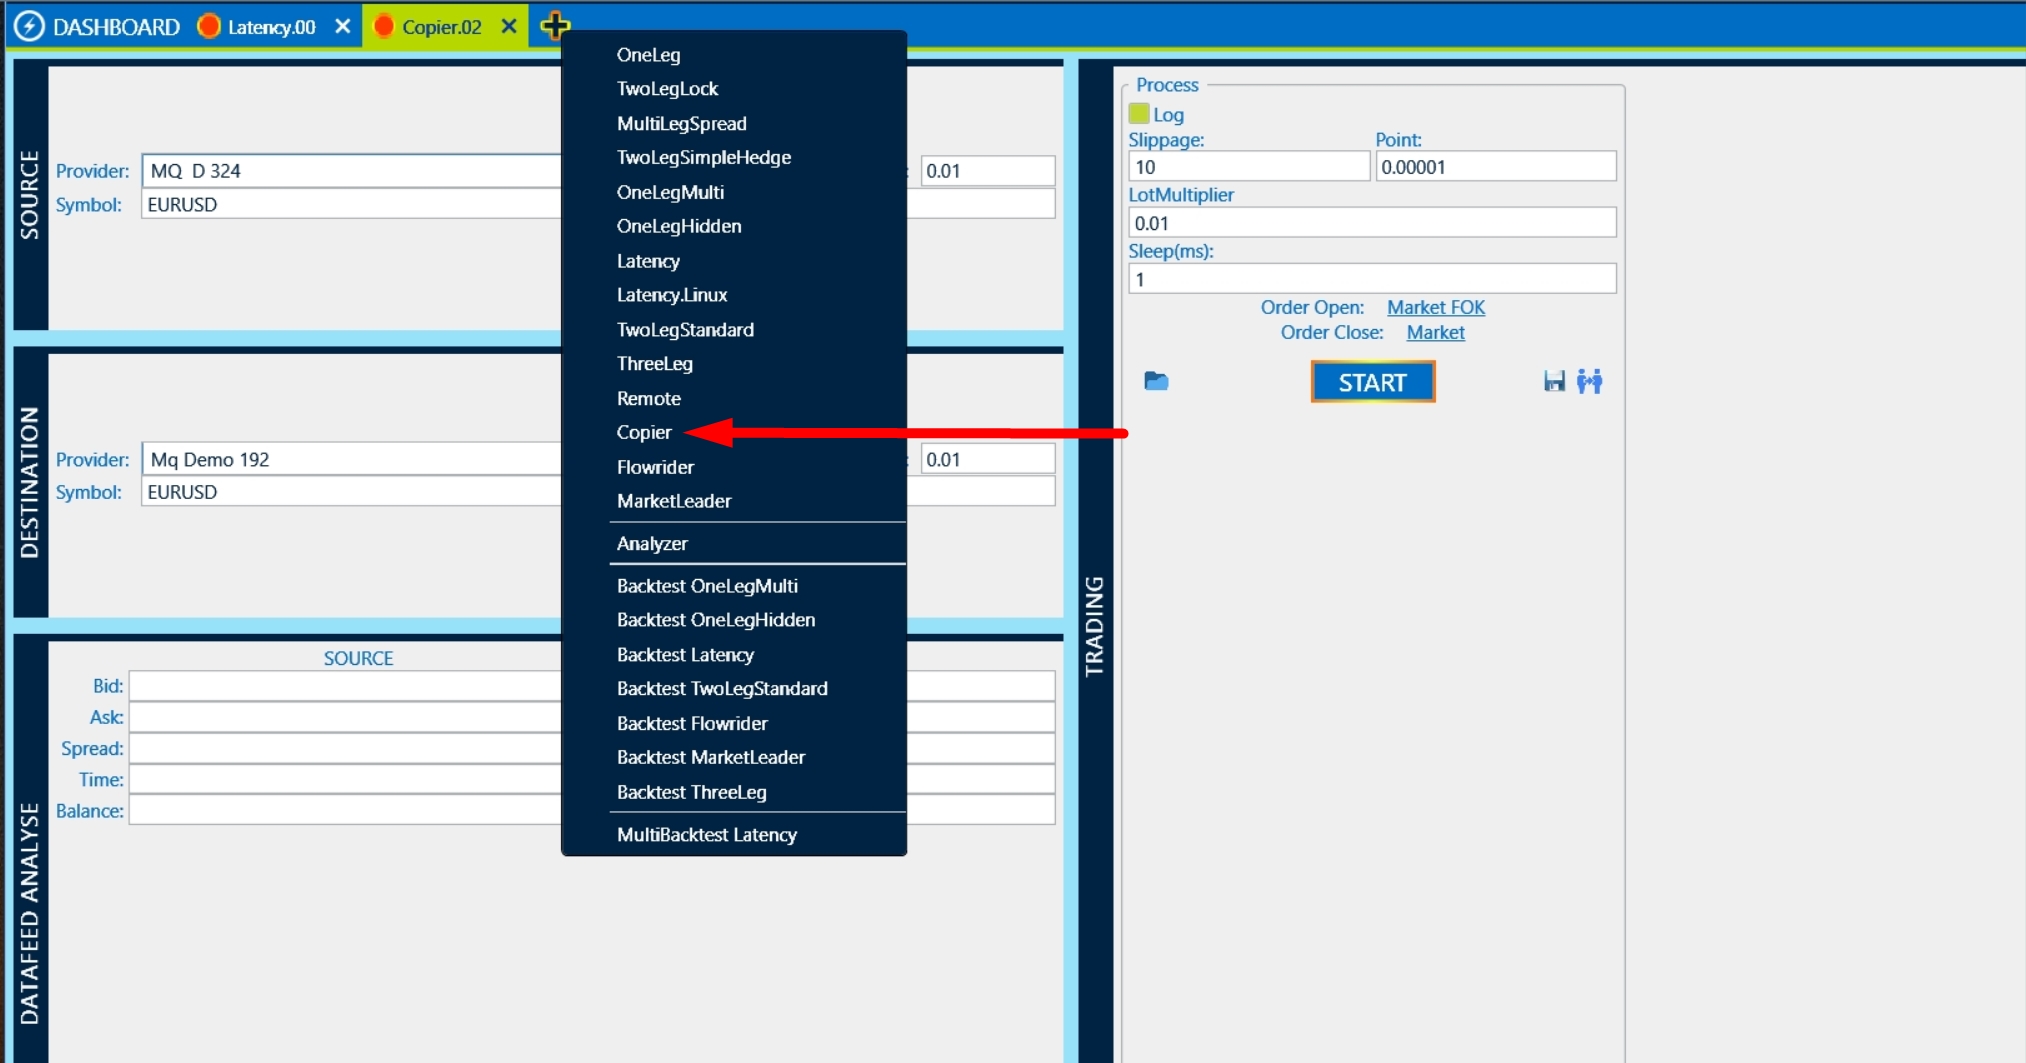
Task: Click the Dashboard lightning logo icon
Action: coord(29,26)
